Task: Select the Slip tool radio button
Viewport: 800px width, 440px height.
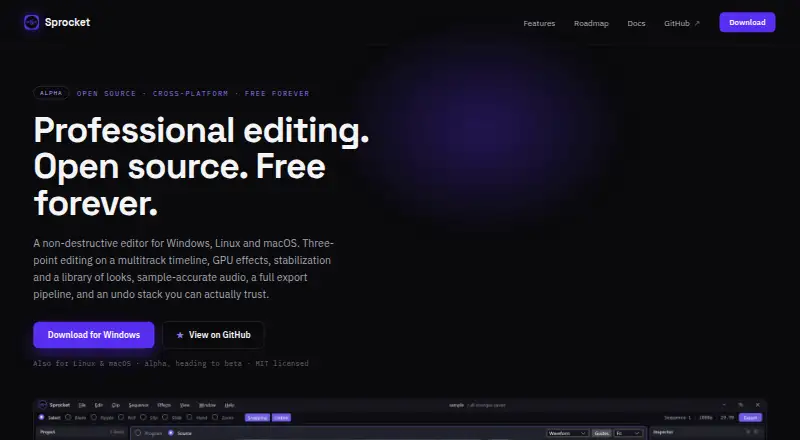Action: [143, 417]
